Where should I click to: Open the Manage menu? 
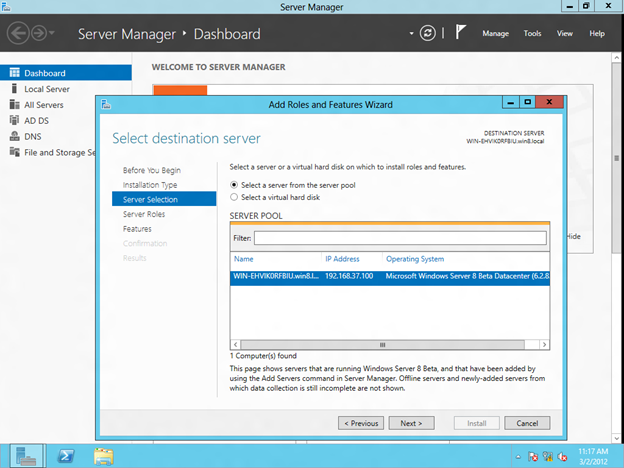(495, 34)
